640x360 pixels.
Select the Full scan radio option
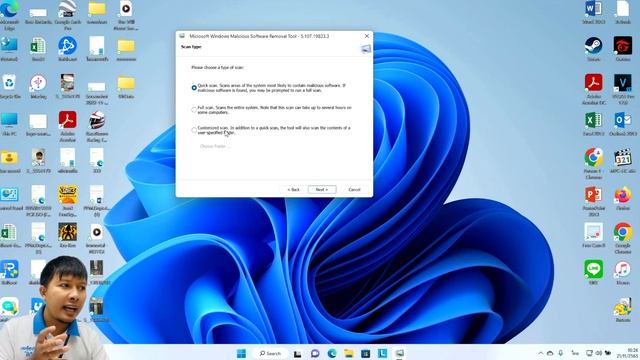(x=194, y=110)
